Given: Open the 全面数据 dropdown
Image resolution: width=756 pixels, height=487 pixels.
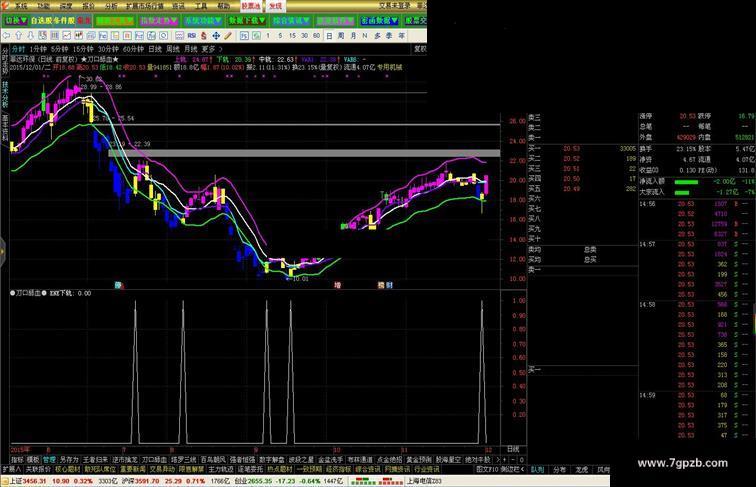Looking at the screenshot, I should pyautogui.click(x=379, y=21).
